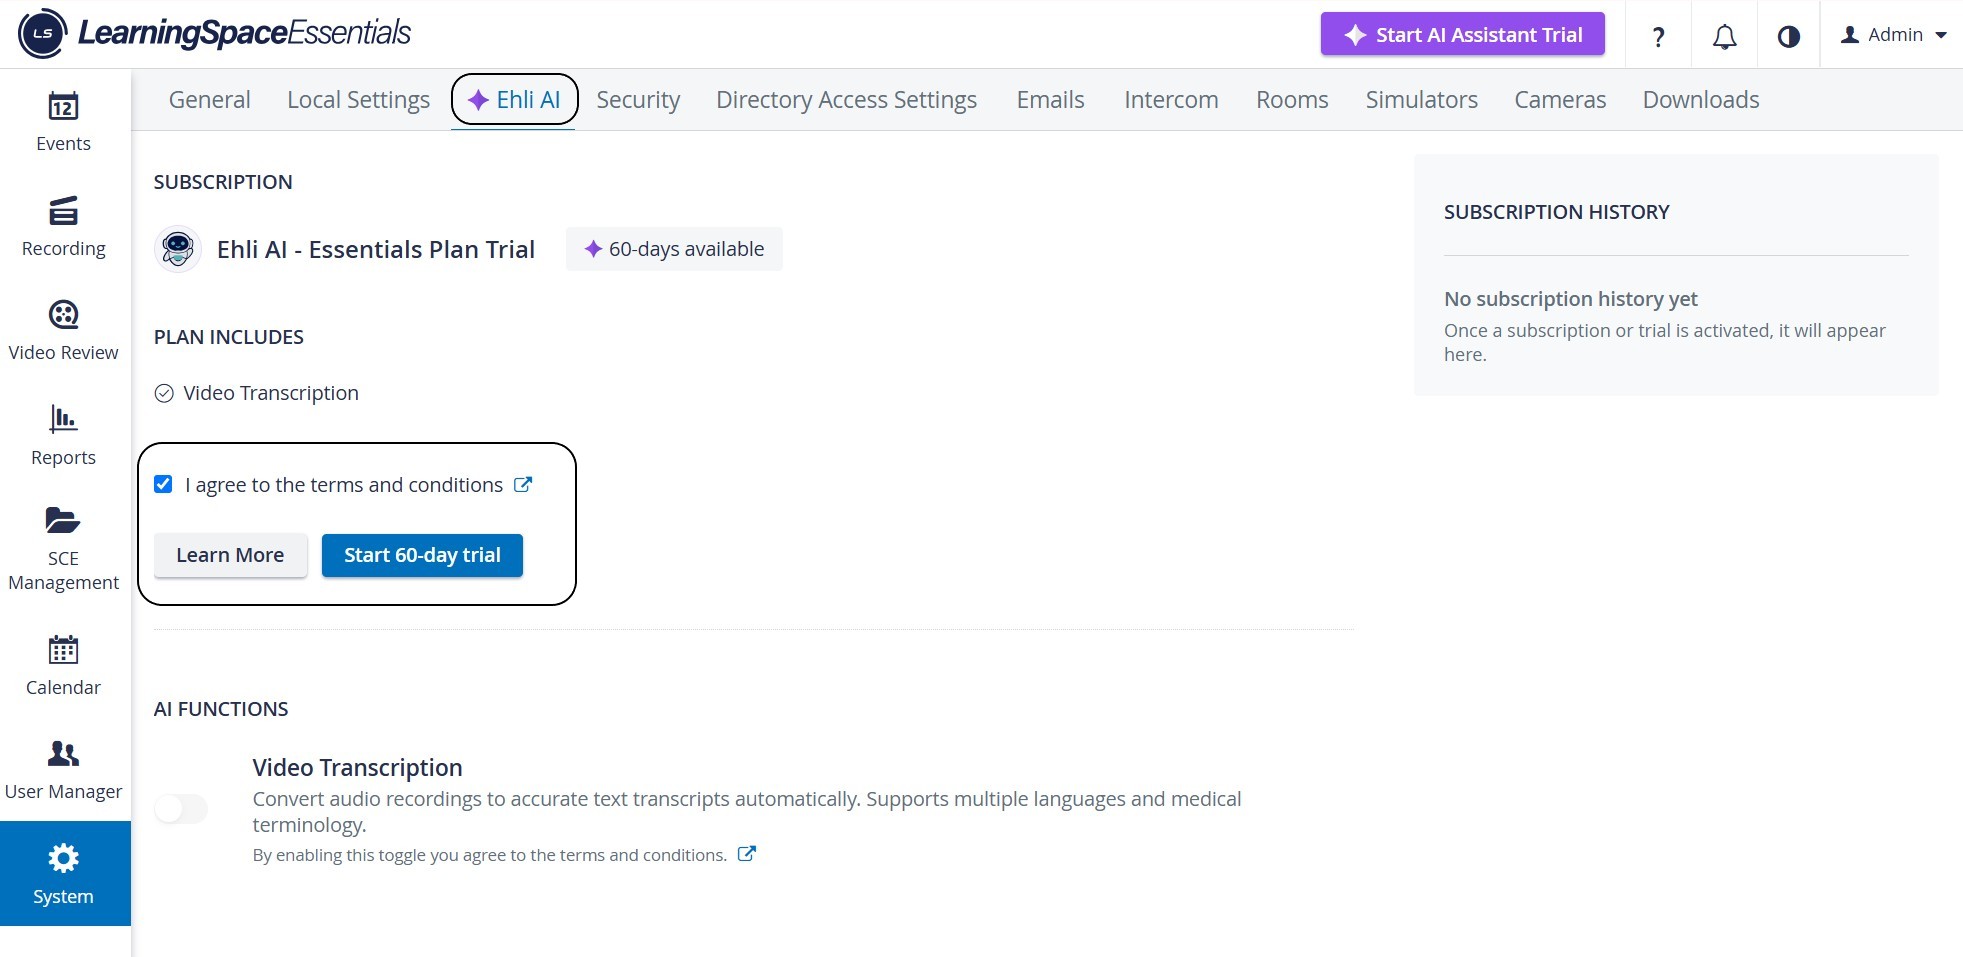The width and height of the screenshot is (1963, 957).
Task: Open the Directory Access Settings tab
Action: (846, 100)
